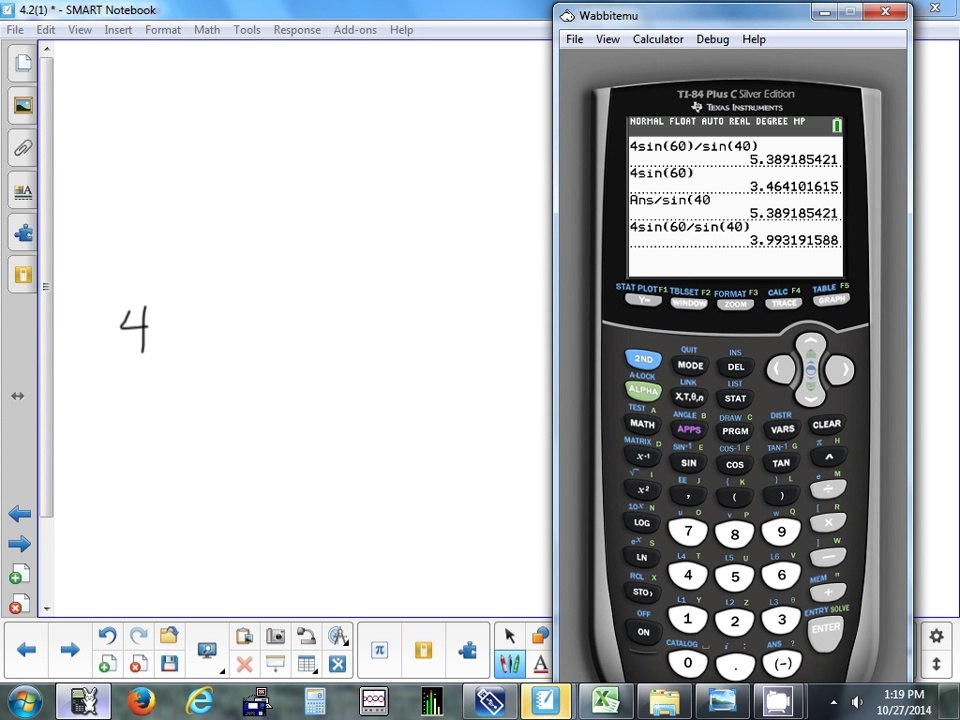Screen dimensions: 960x720
Task: Click the handwritten 4 on the page
Action: [x=134, y=329]
